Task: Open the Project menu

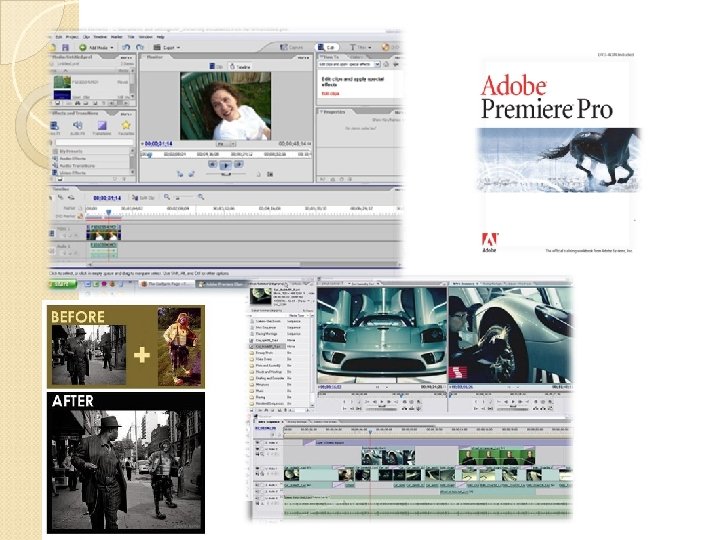Action: pyautogui.click(x=72, y=37)
